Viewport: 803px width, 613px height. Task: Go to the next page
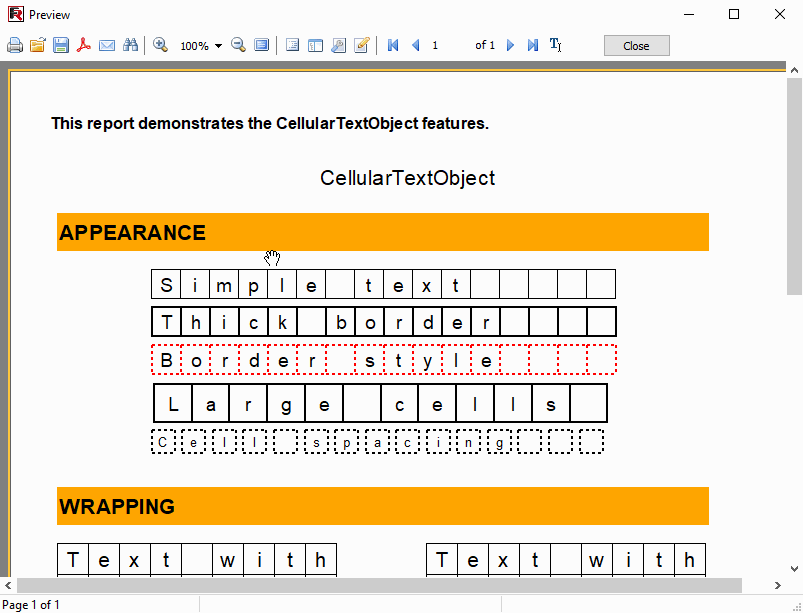tap(510, 46)
